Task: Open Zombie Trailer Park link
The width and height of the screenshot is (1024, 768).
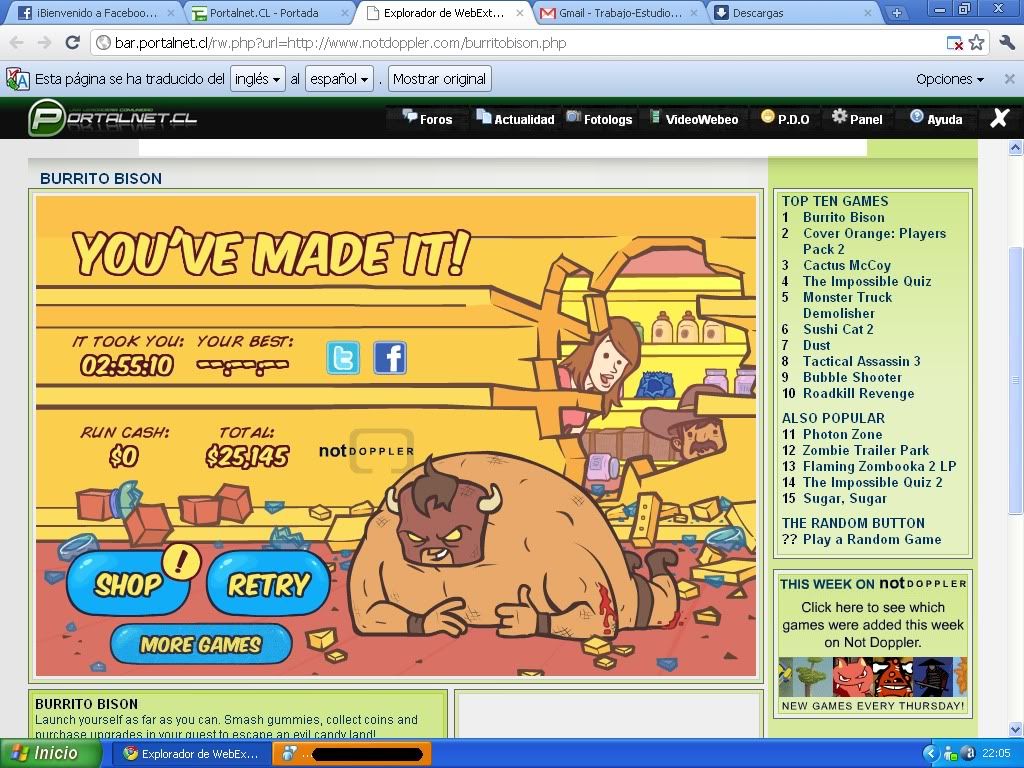Action: pos(866,450)
